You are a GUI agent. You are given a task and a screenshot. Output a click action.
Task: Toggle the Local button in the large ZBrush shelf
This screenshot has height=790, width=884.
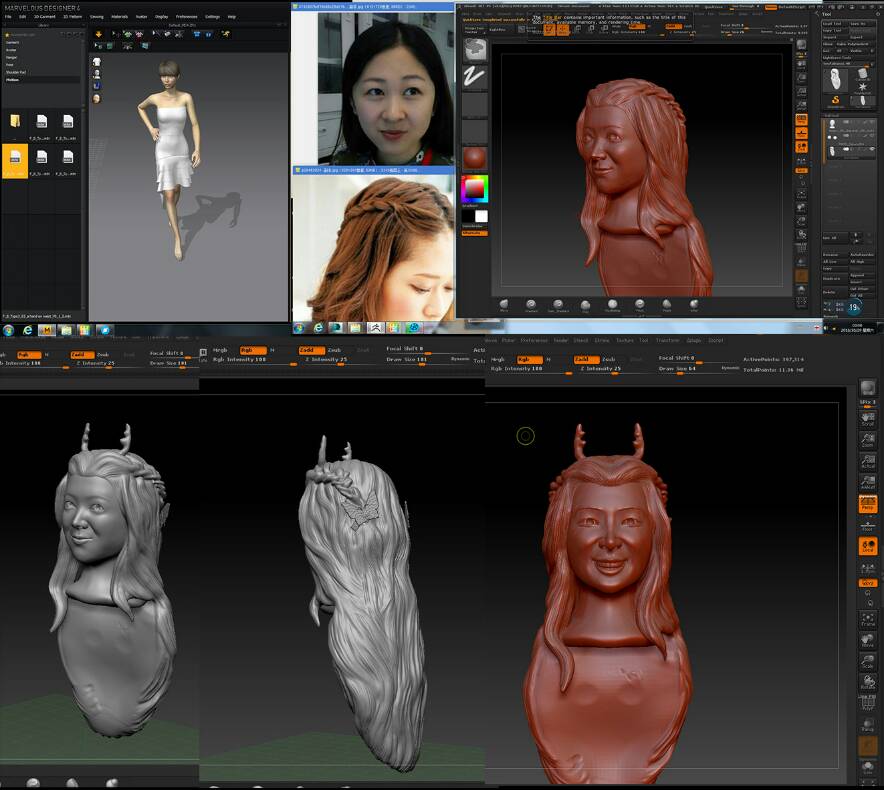click(868, 546)
